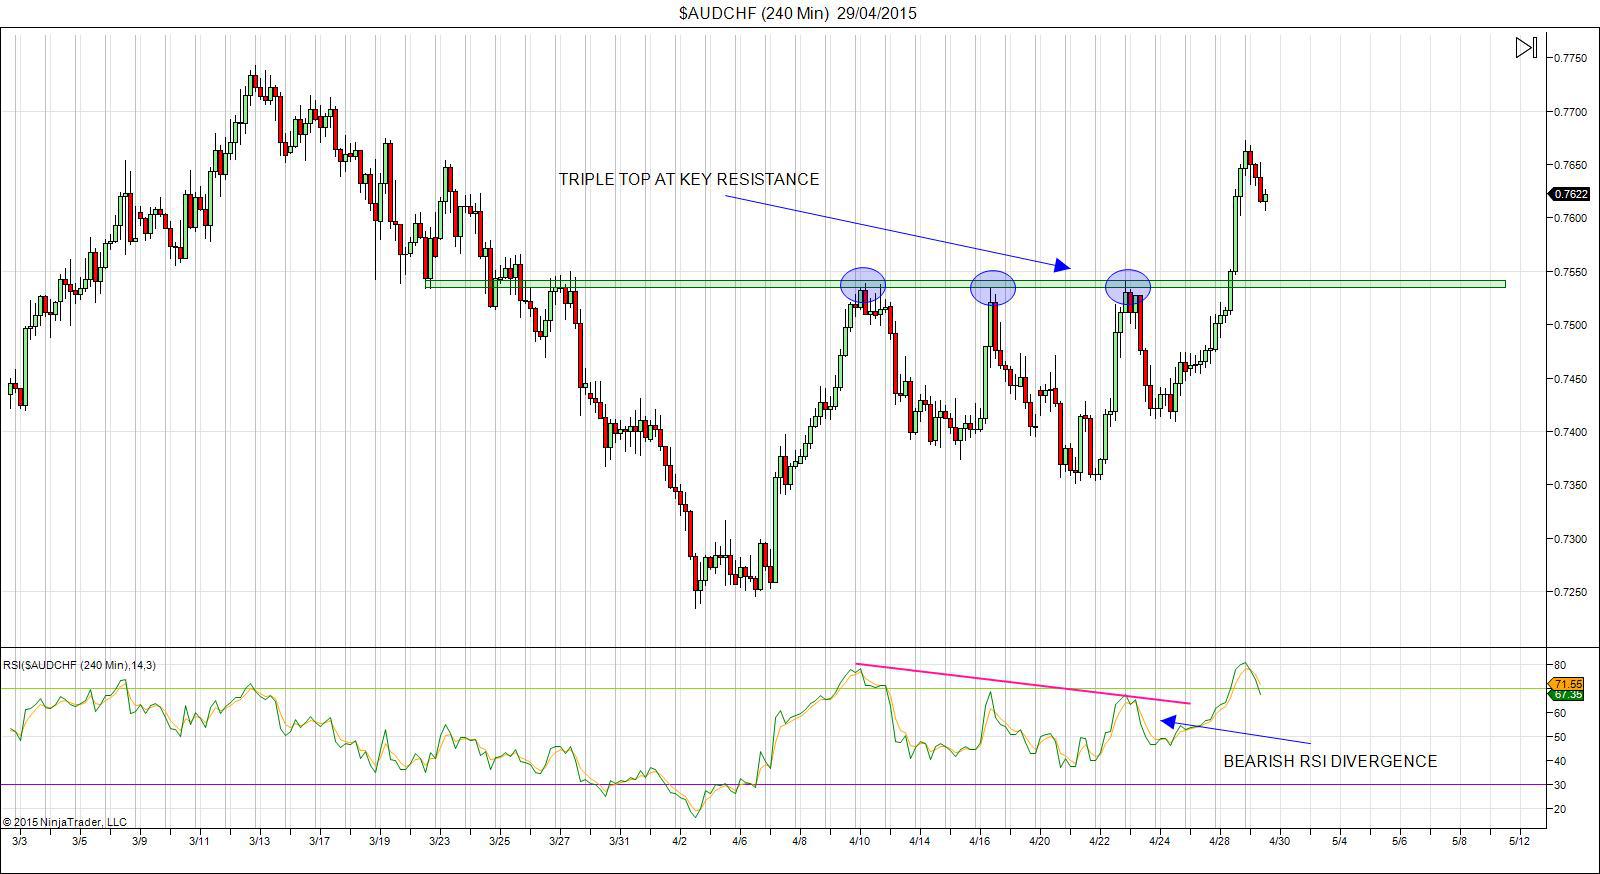Click the 0.7250 price axis label
1600x874 pixels.
point(1570,592)
